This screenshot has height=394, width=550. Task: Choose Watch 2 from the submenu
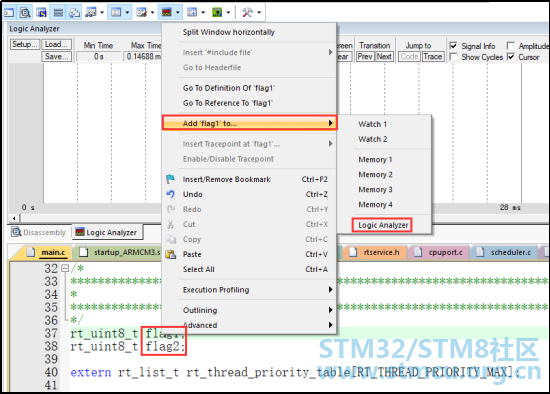[384, 139]
